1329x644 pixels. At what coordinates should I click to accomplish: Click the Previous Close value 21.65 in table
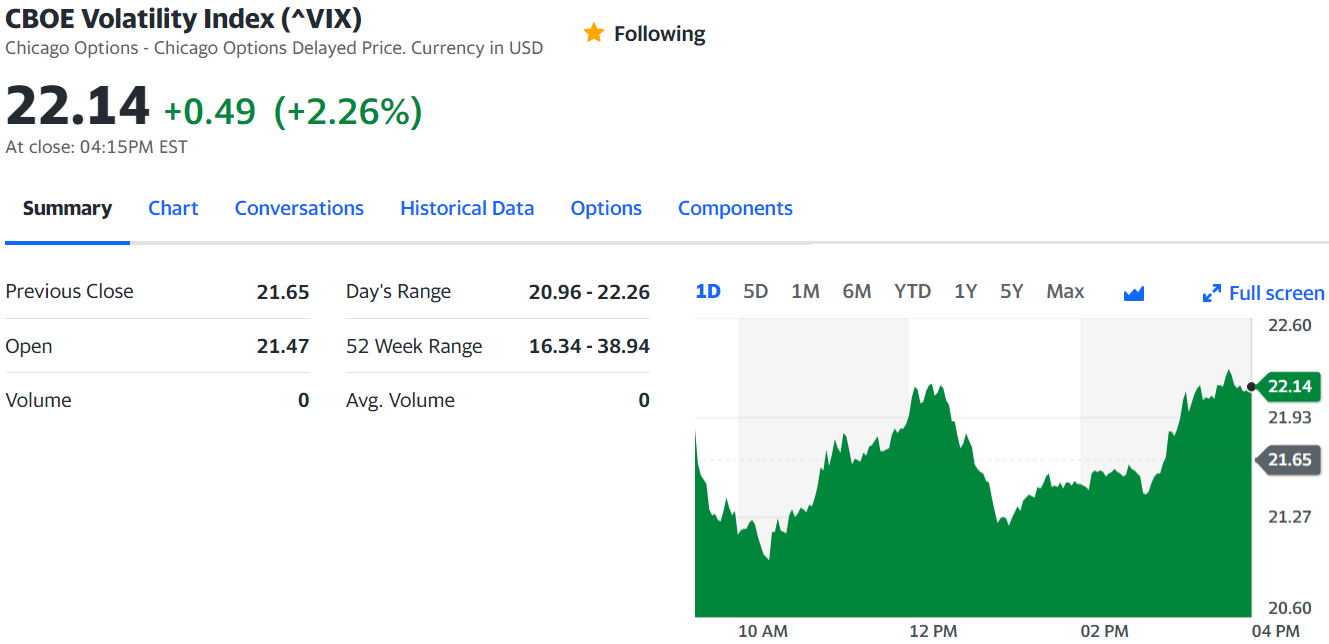283,292
